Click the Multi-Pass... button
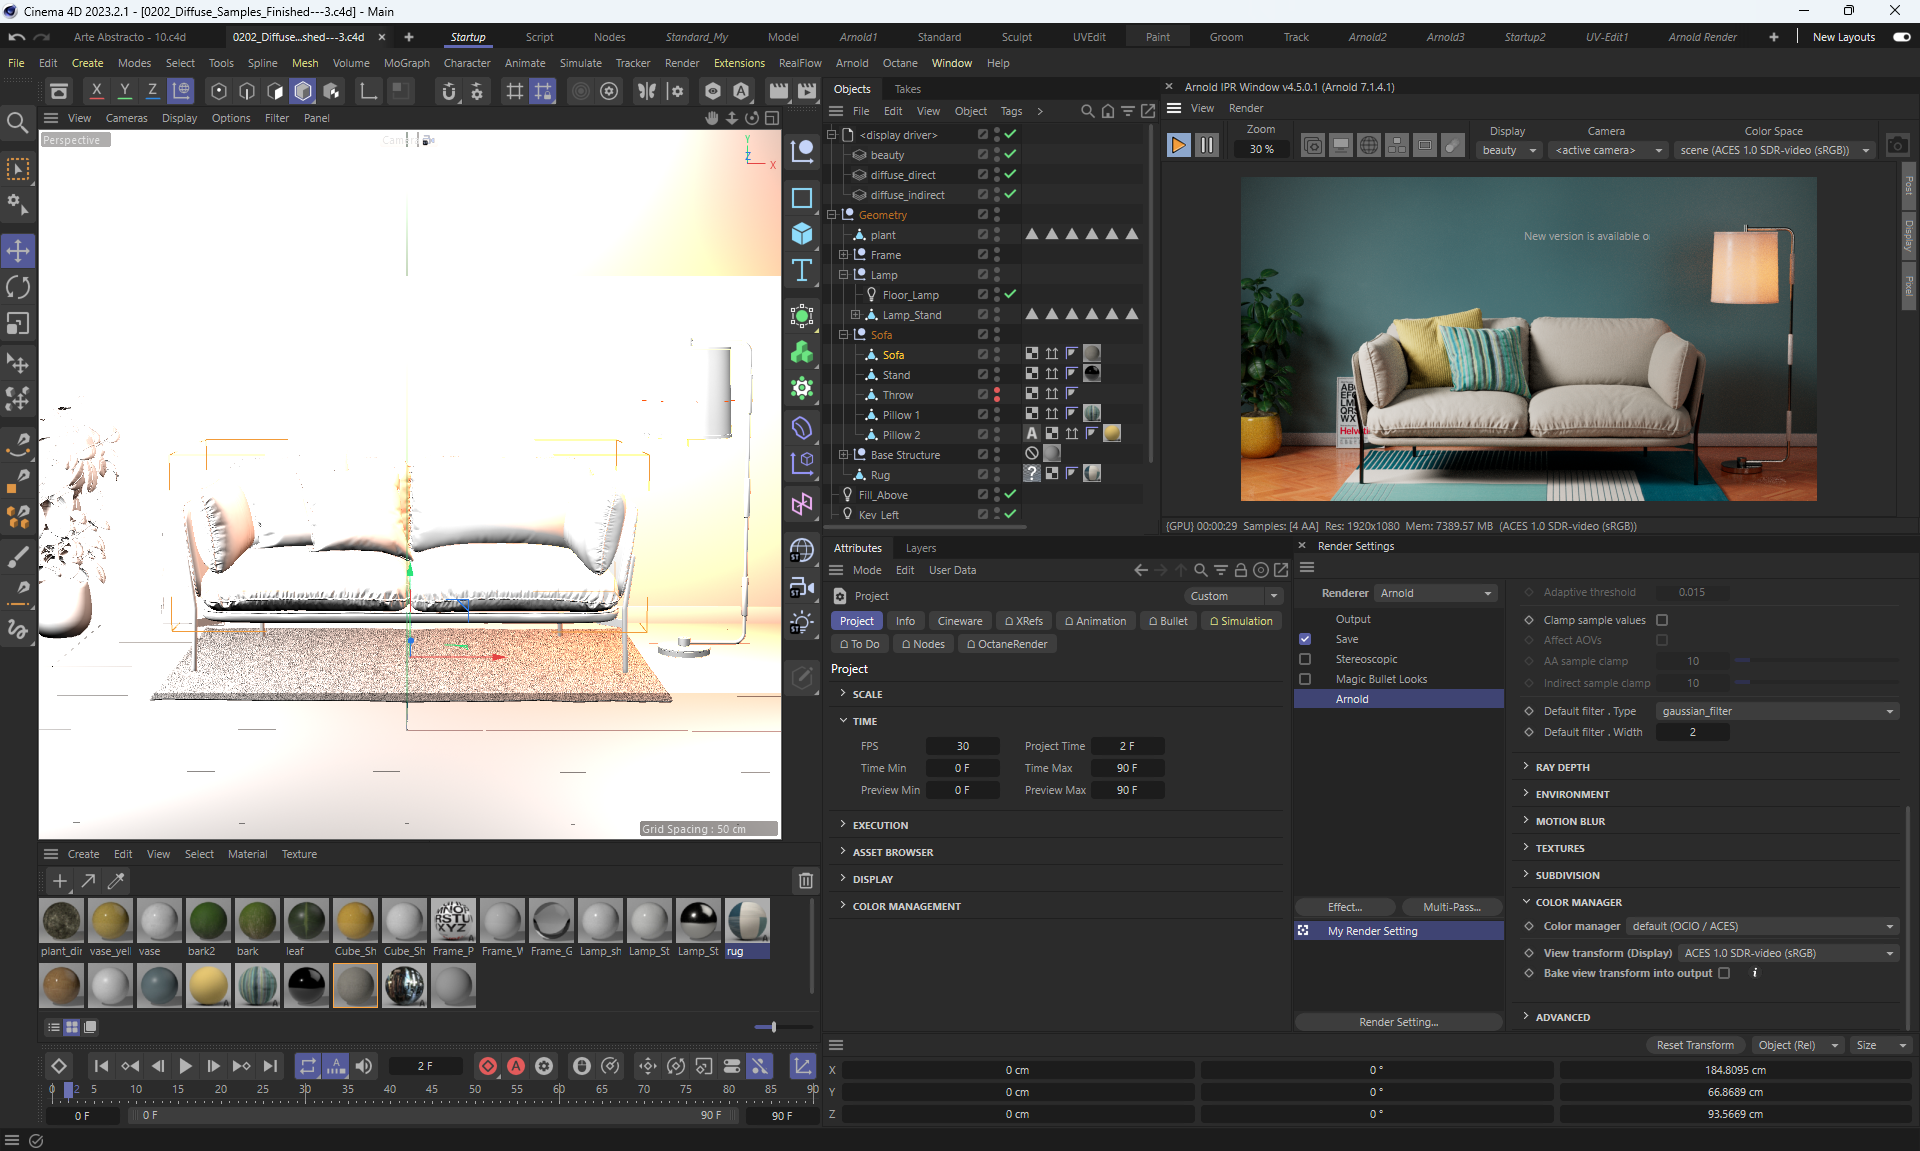 [x=1451, y=907]
